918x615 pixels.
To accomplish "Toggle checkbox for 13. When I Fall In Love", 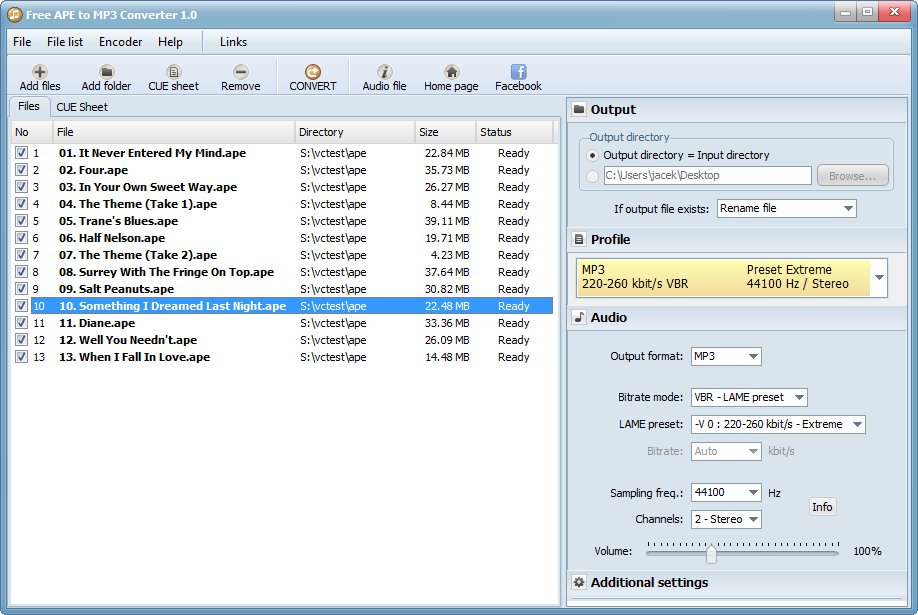I will click(x=22, y=357).
